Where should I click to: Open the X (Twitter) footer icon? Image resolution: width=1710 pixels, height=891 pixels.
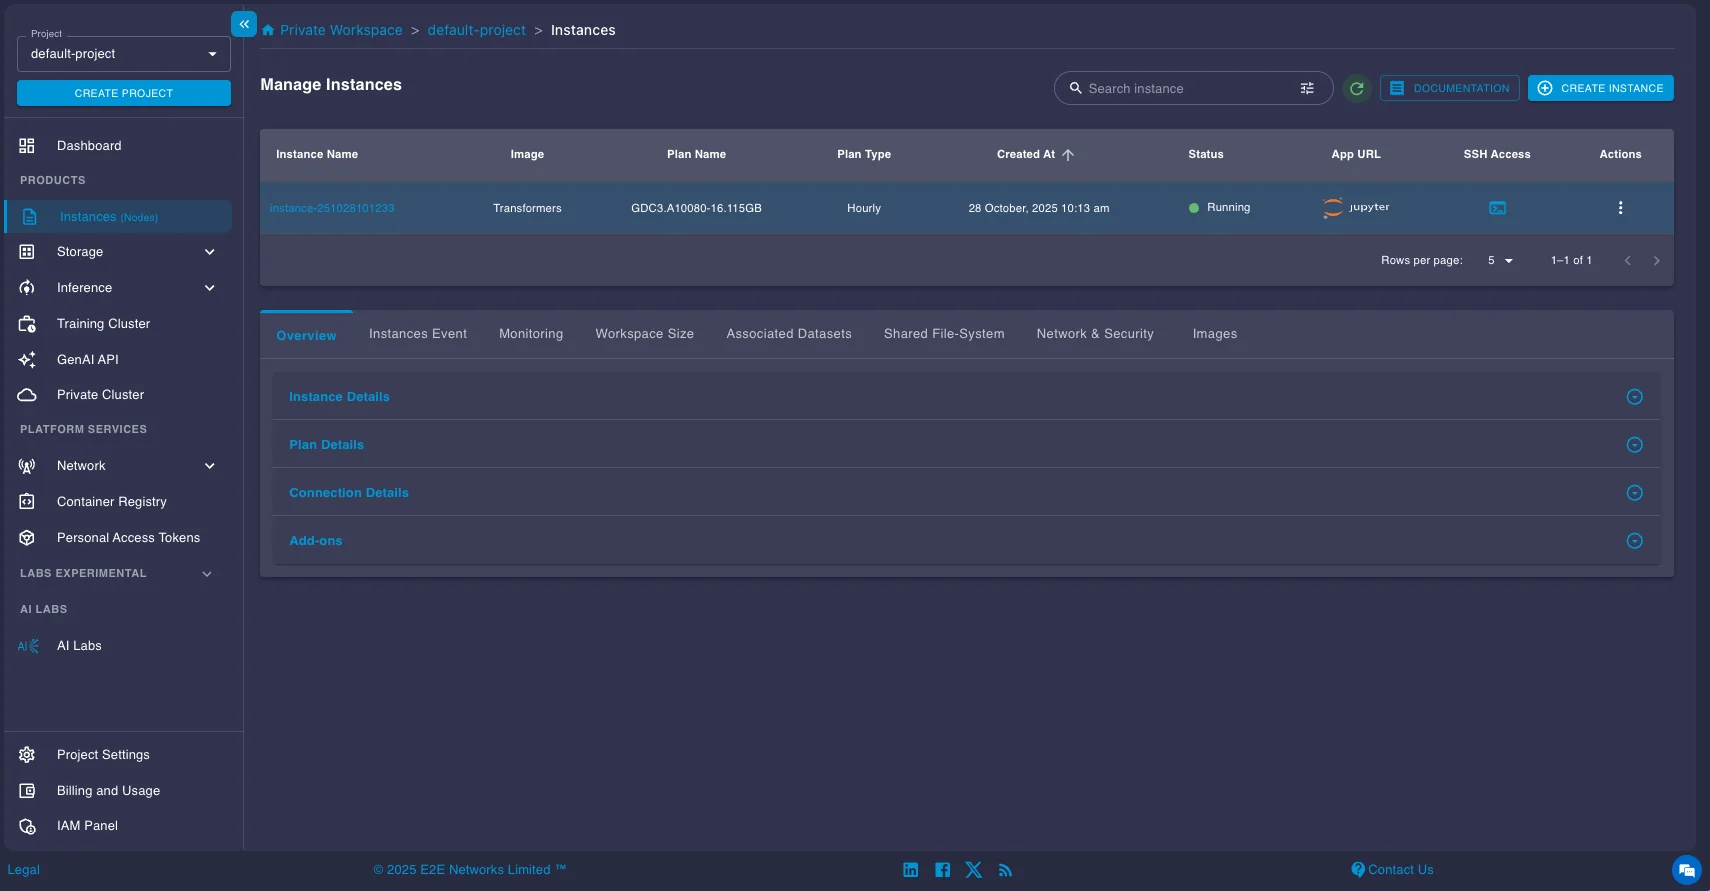(973, 870)
